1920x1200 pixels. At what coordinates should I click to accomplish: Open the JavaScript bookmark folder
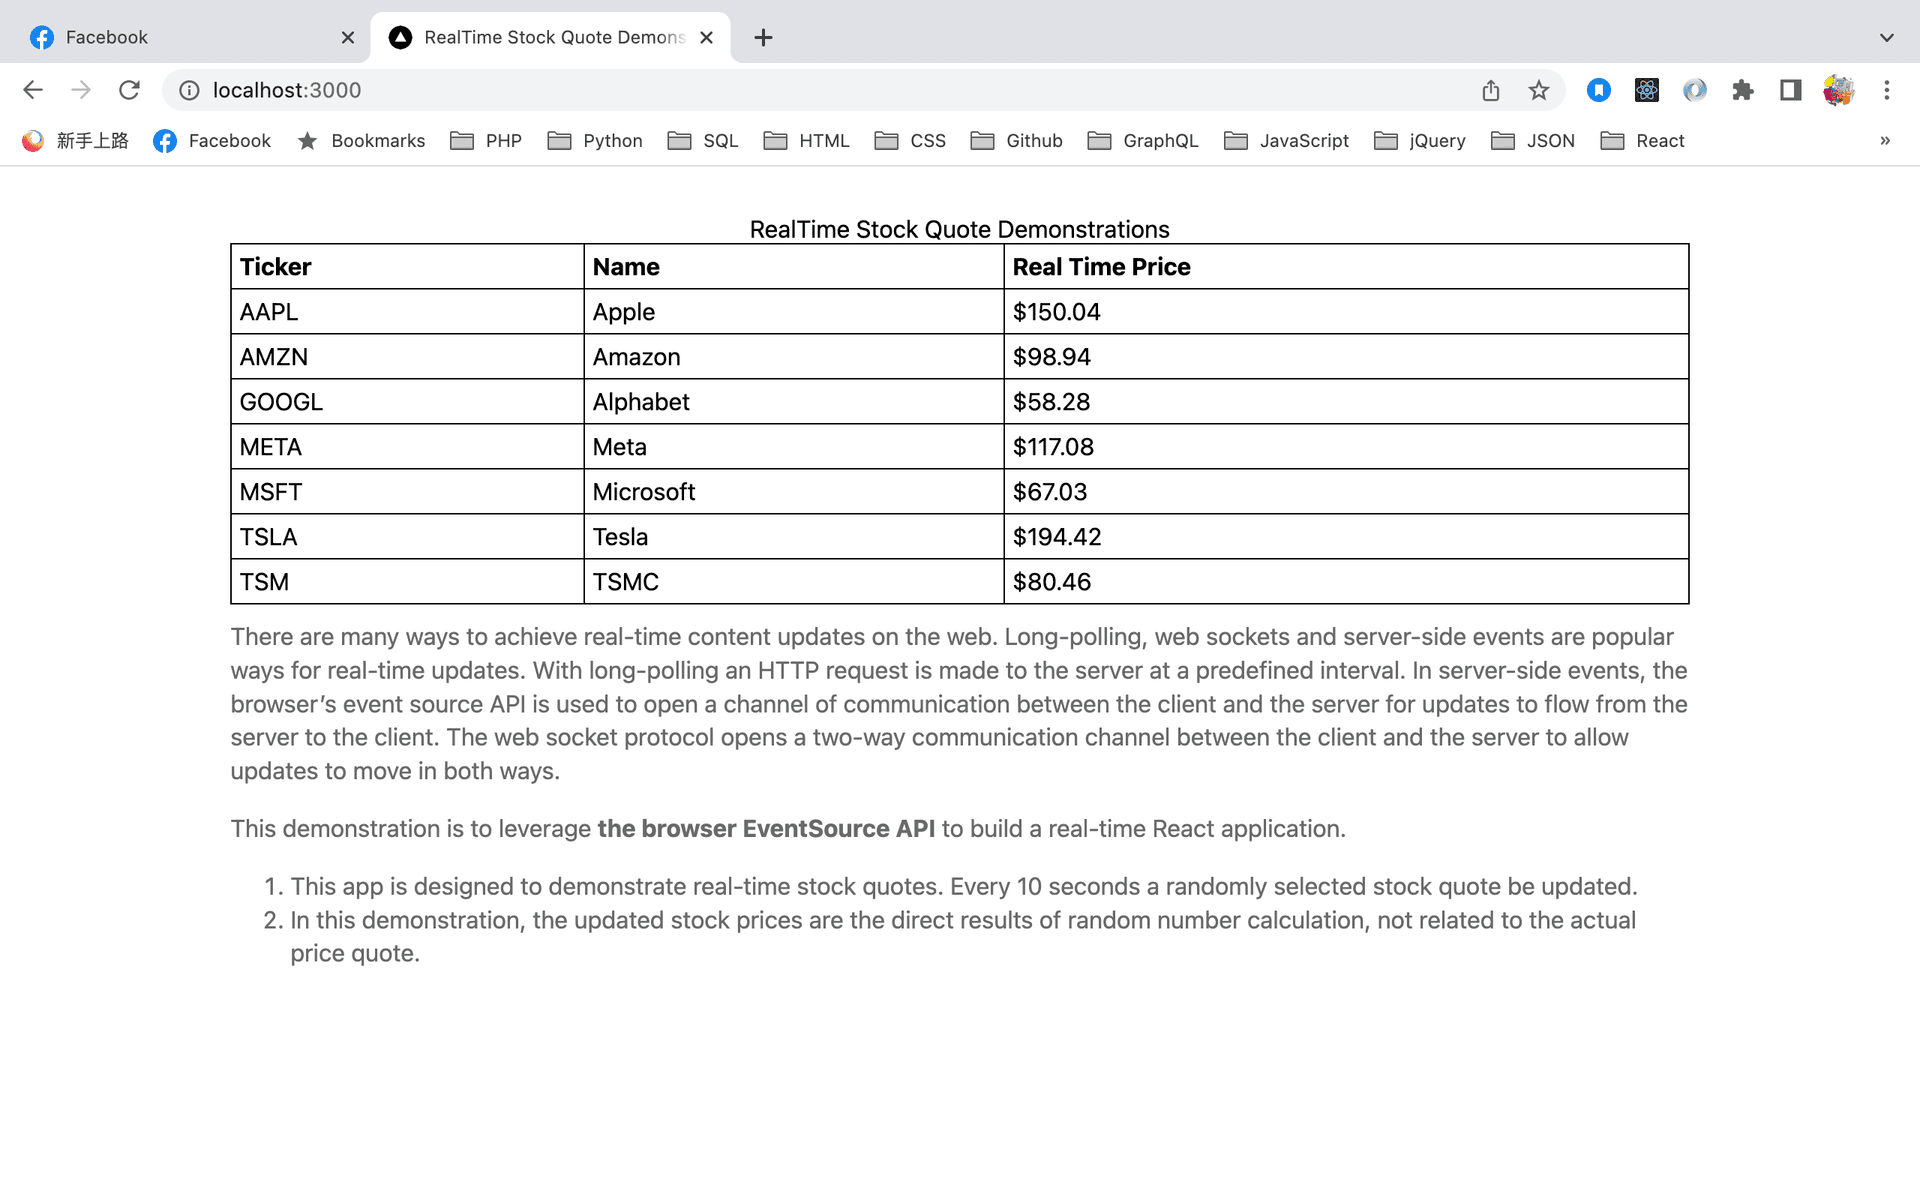pos(1286,141)
